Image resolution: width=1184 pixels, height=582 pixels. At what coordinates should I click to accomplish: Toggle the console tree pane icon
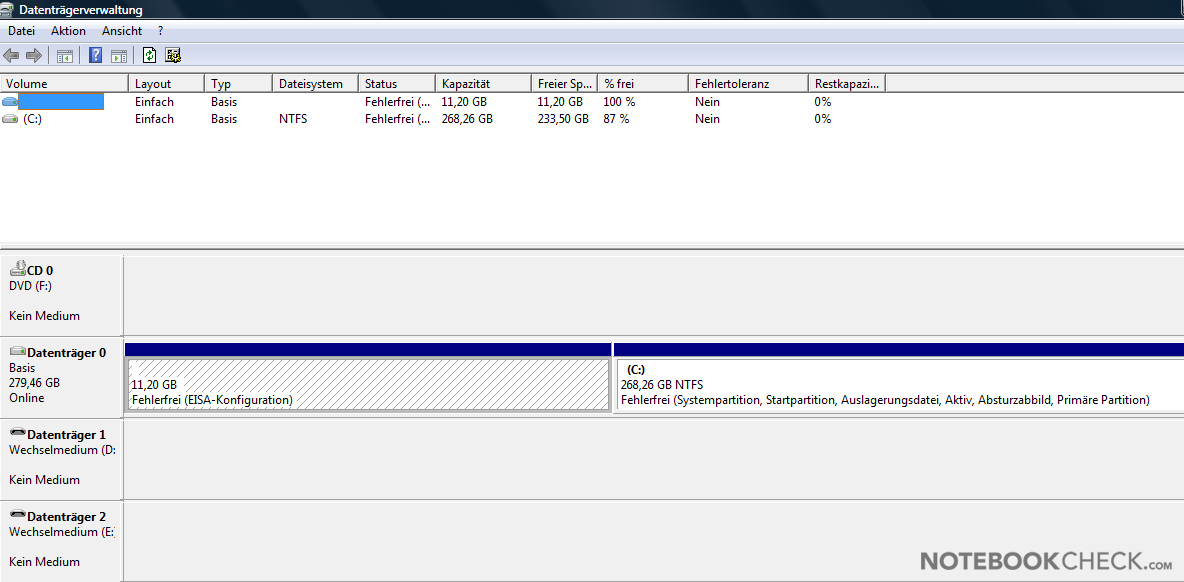(x=65, y=55)
